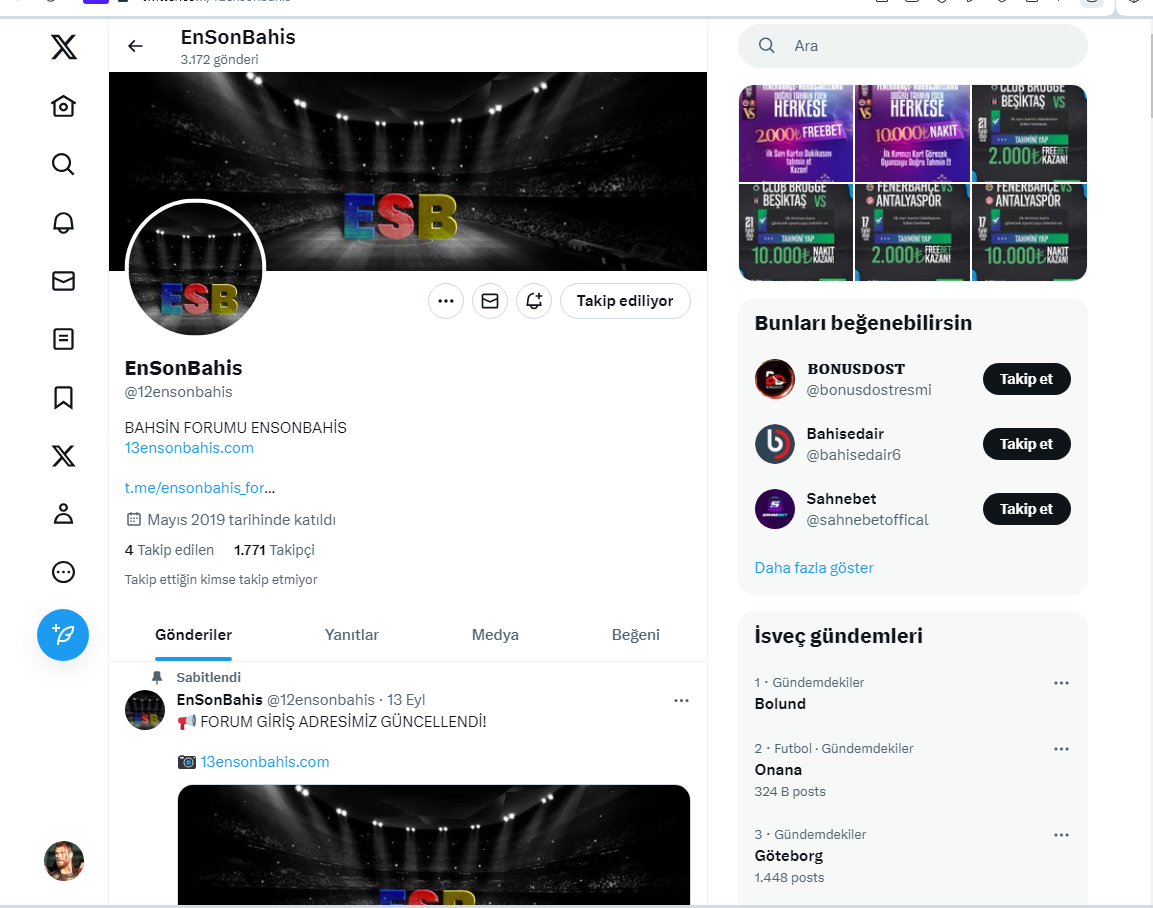The width and height of the screenshot is (1153, 908).
Task: Open Messages envelope in sidebar
Action: coord(63,281)
